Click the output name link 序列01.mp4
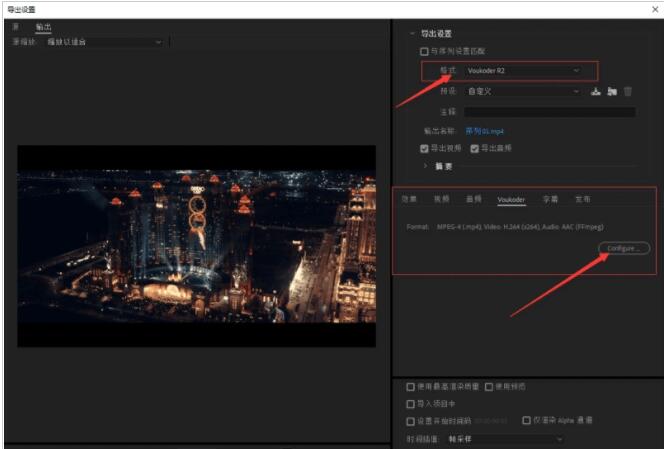Screen dimensions: 664x449 click(484, 131)
